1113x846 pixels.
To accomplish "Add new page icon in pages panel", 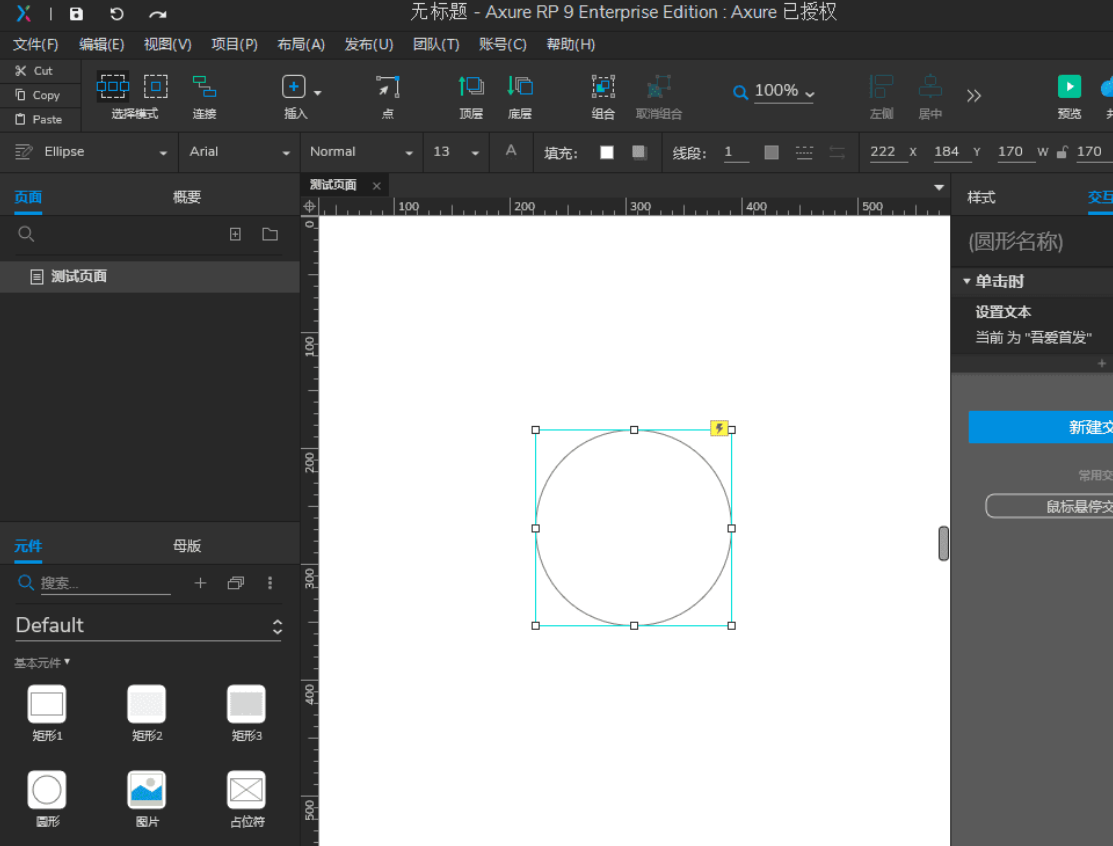I will click(x=236, y=234).
